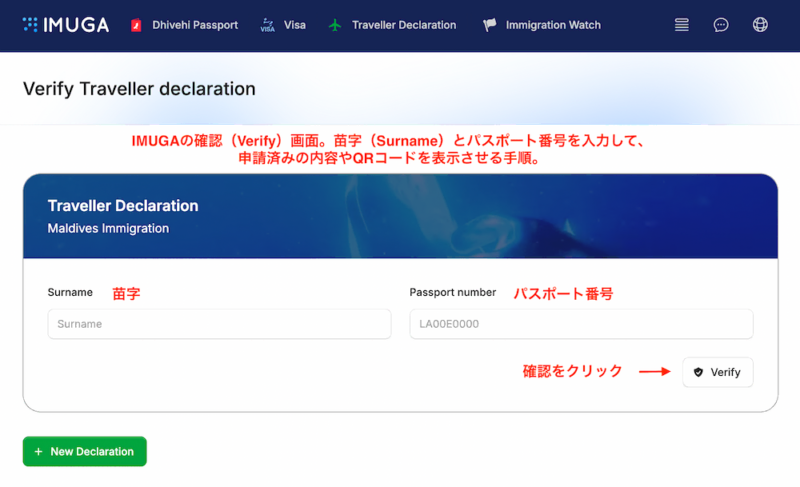800x487 pixels.
Task: Click the green airplane icon
Action: click(335, 25)
